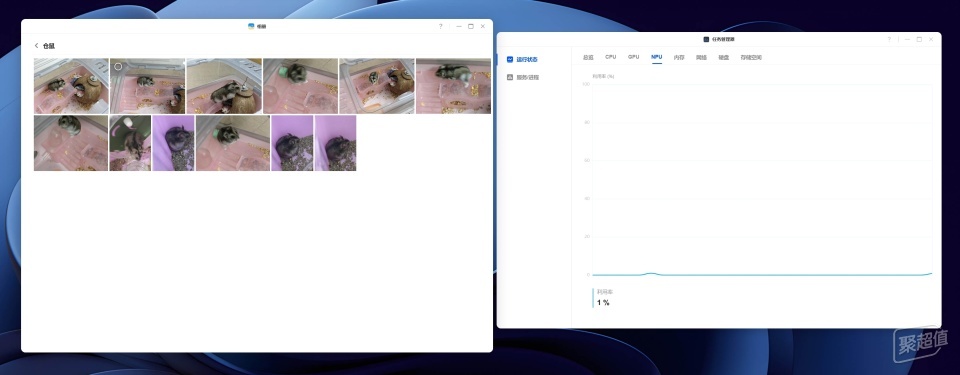
Task: Select the NPU tab
Action: pyautogui.click(x=656, y=57)
